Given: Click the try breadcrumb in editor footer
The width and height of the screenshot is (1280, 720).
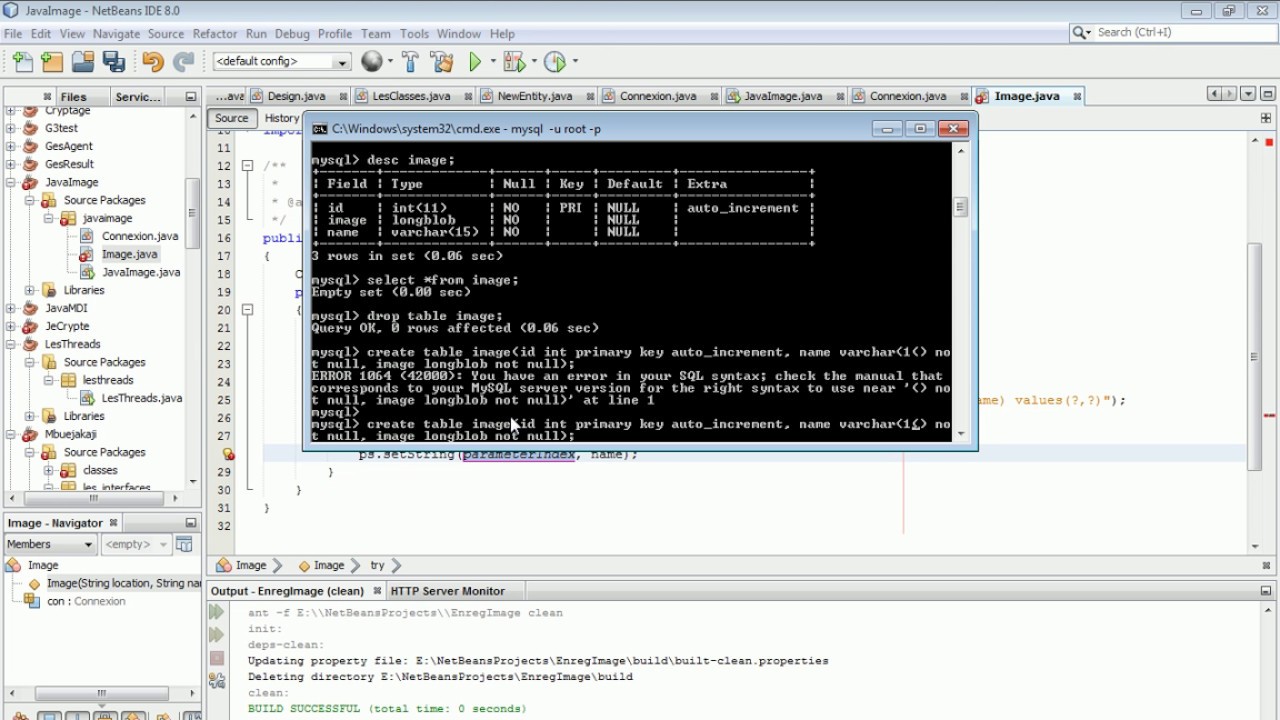Looking at the screenshot, I should point(377,565).
